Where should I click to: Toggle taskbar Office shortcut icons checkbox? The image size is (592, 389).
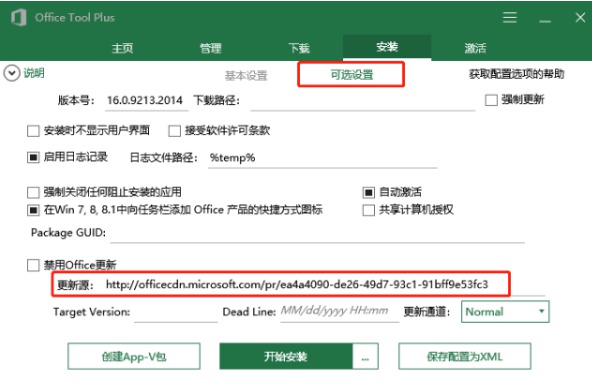pyautogui.click(x=33, y=210)
